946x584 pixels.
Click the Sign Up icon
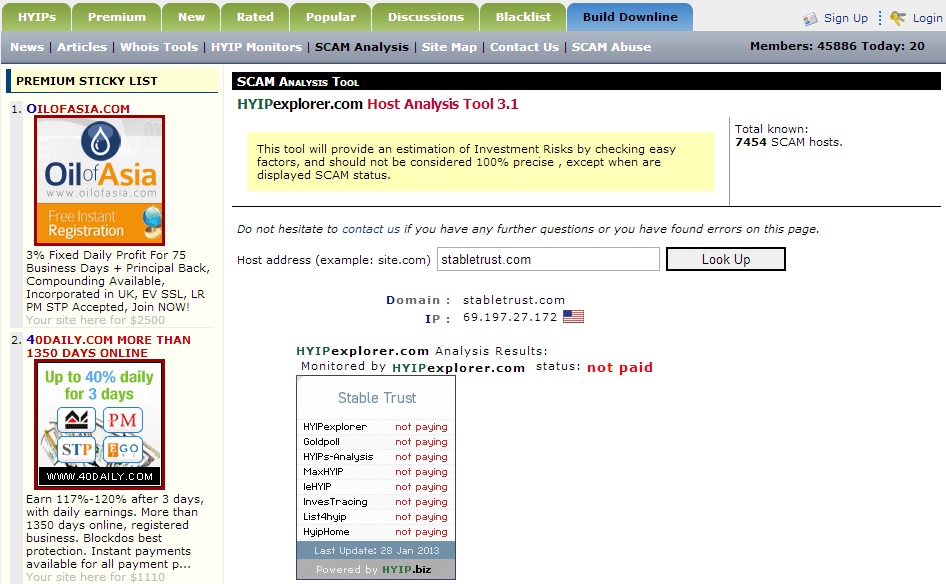tap(810, 19)
